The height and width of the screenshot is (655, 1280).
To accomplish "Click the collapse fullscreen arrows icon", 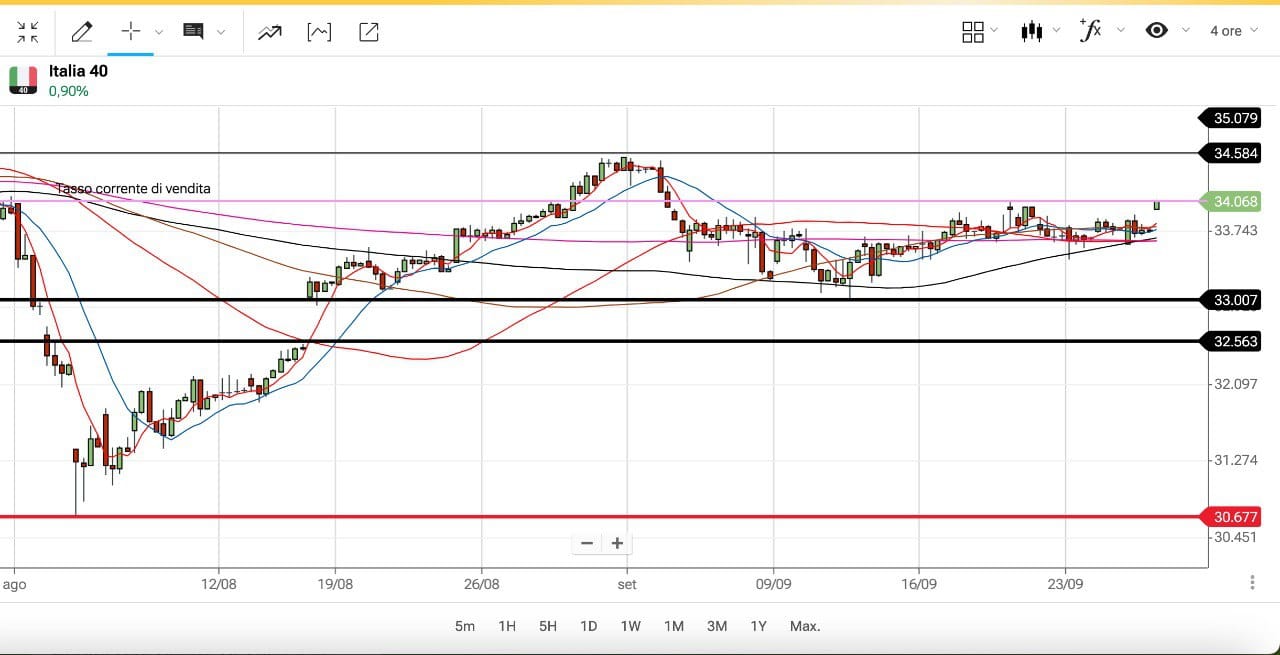I will pyautogui.click(x=28, y=32).
